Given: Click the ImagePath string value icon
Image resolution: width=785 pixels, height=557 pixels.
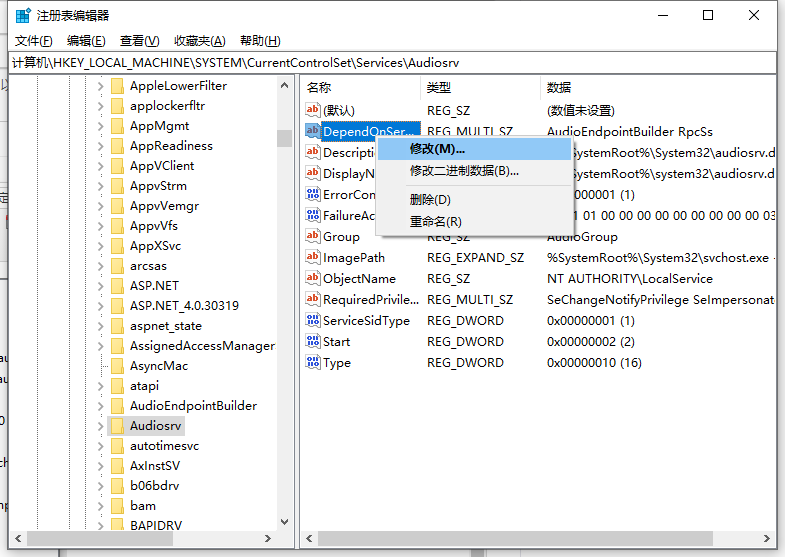Looking at the screenshot, I should pos(313,258).
